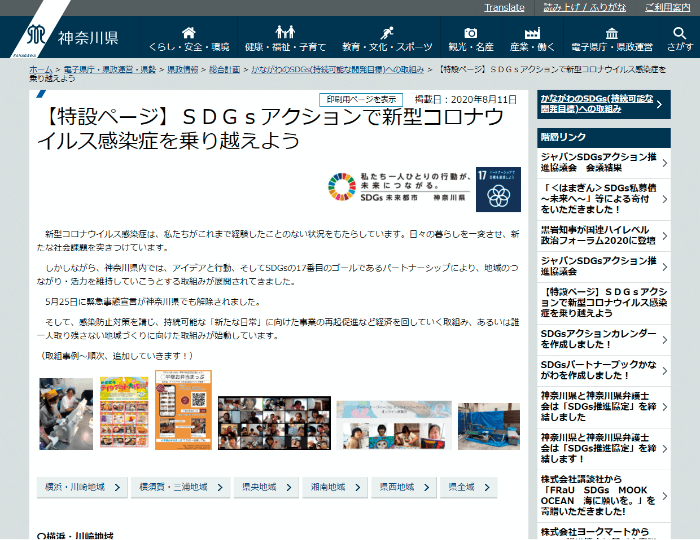
Task: Click the 神奈川県 site title
Action: [88, 37]
